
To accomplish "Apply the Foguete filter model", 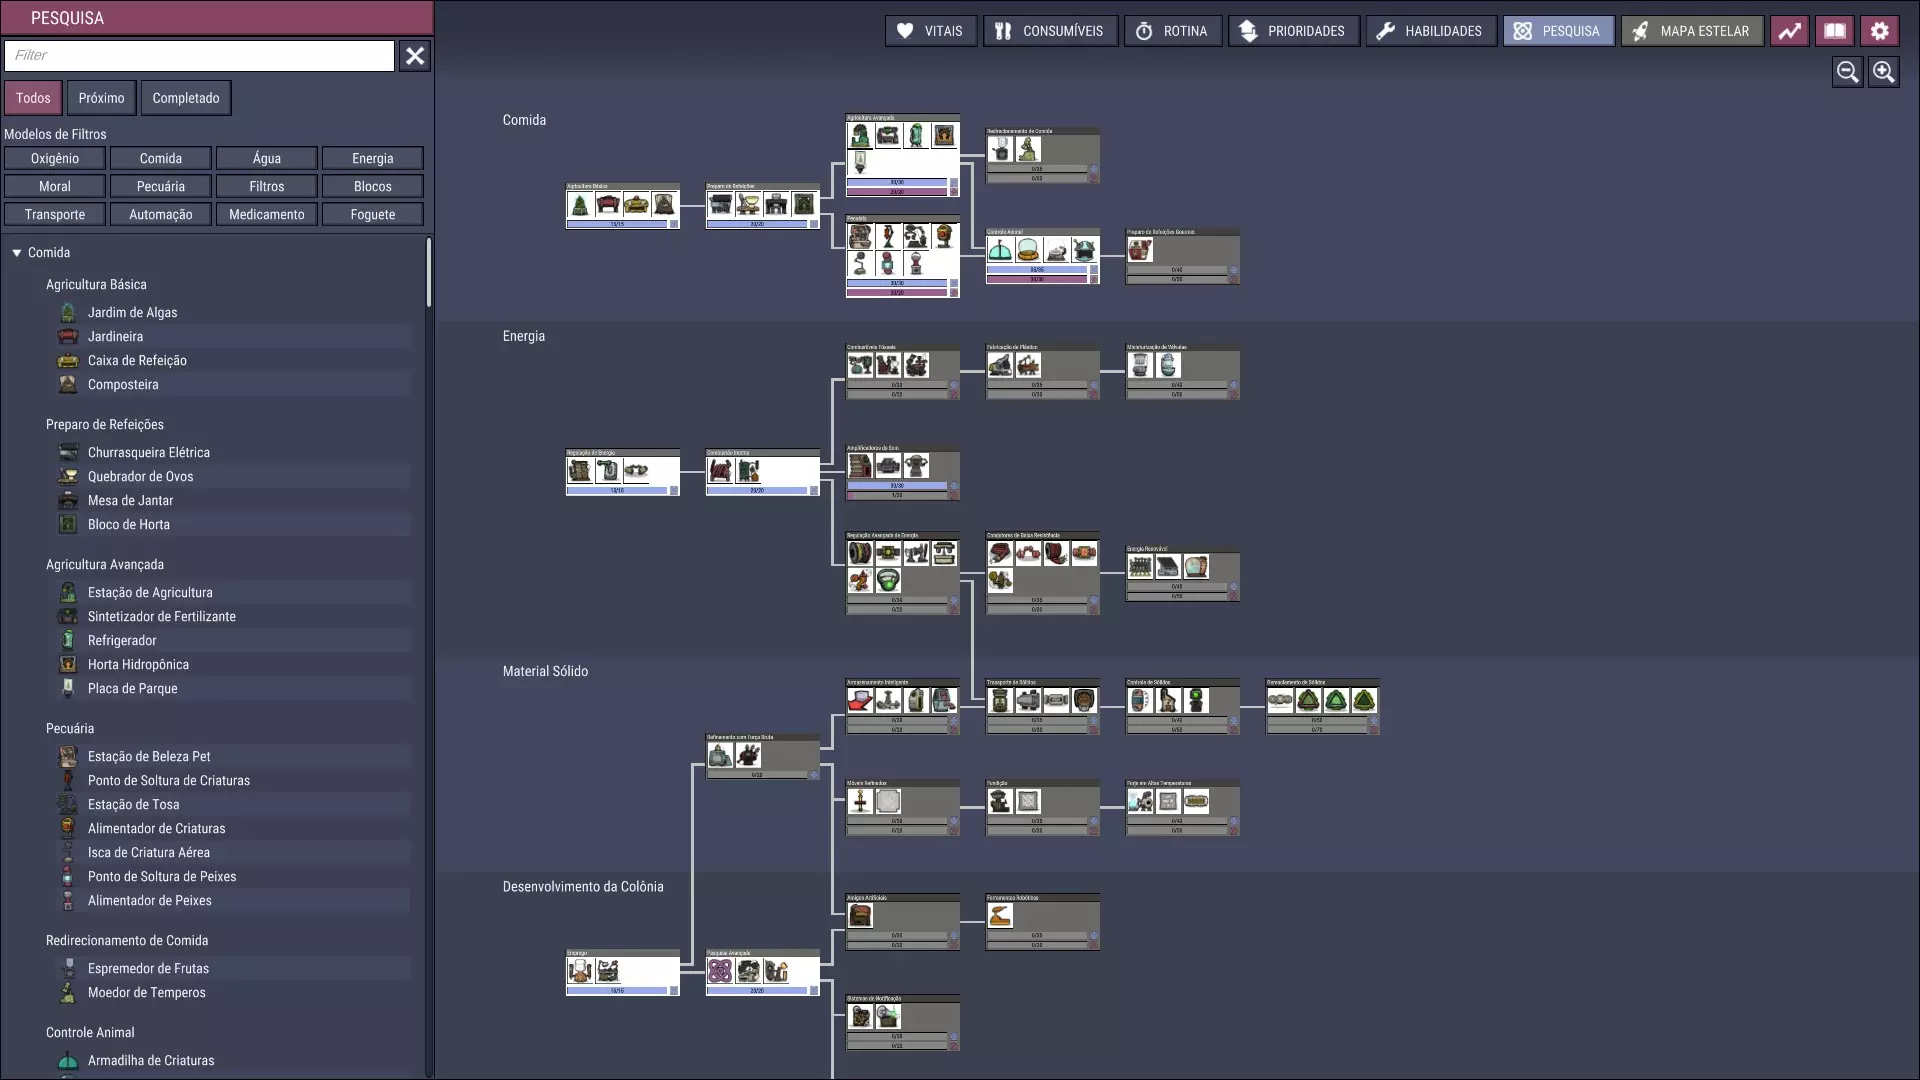I will [372, 215].
